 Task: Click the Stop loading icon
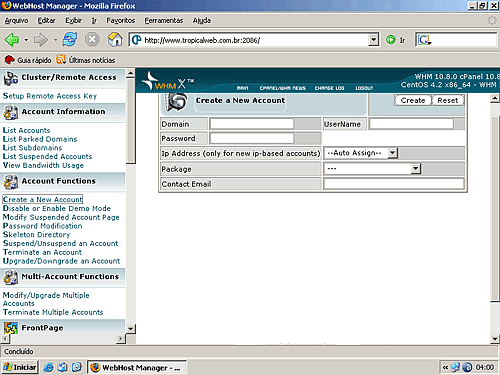click(92, 40)
